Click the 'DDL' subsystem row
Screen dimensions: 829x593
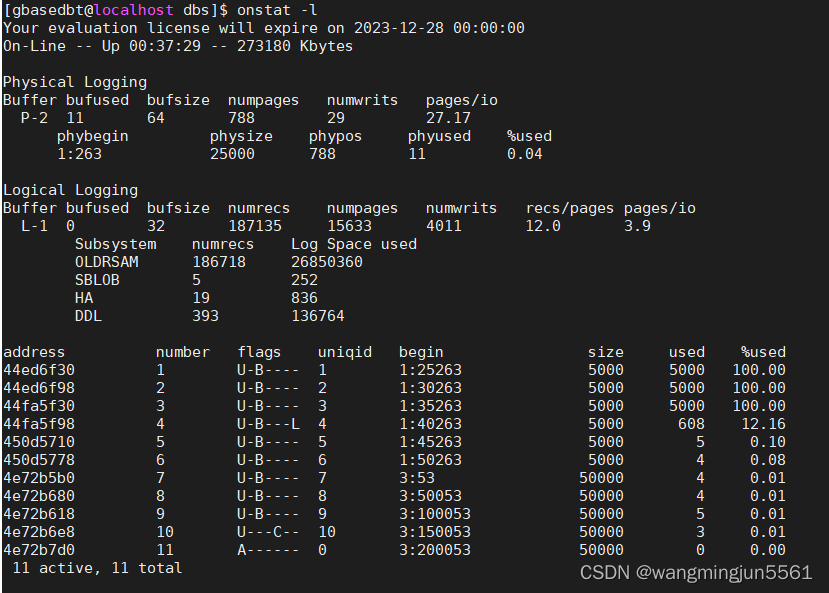[x=210, y=316]
